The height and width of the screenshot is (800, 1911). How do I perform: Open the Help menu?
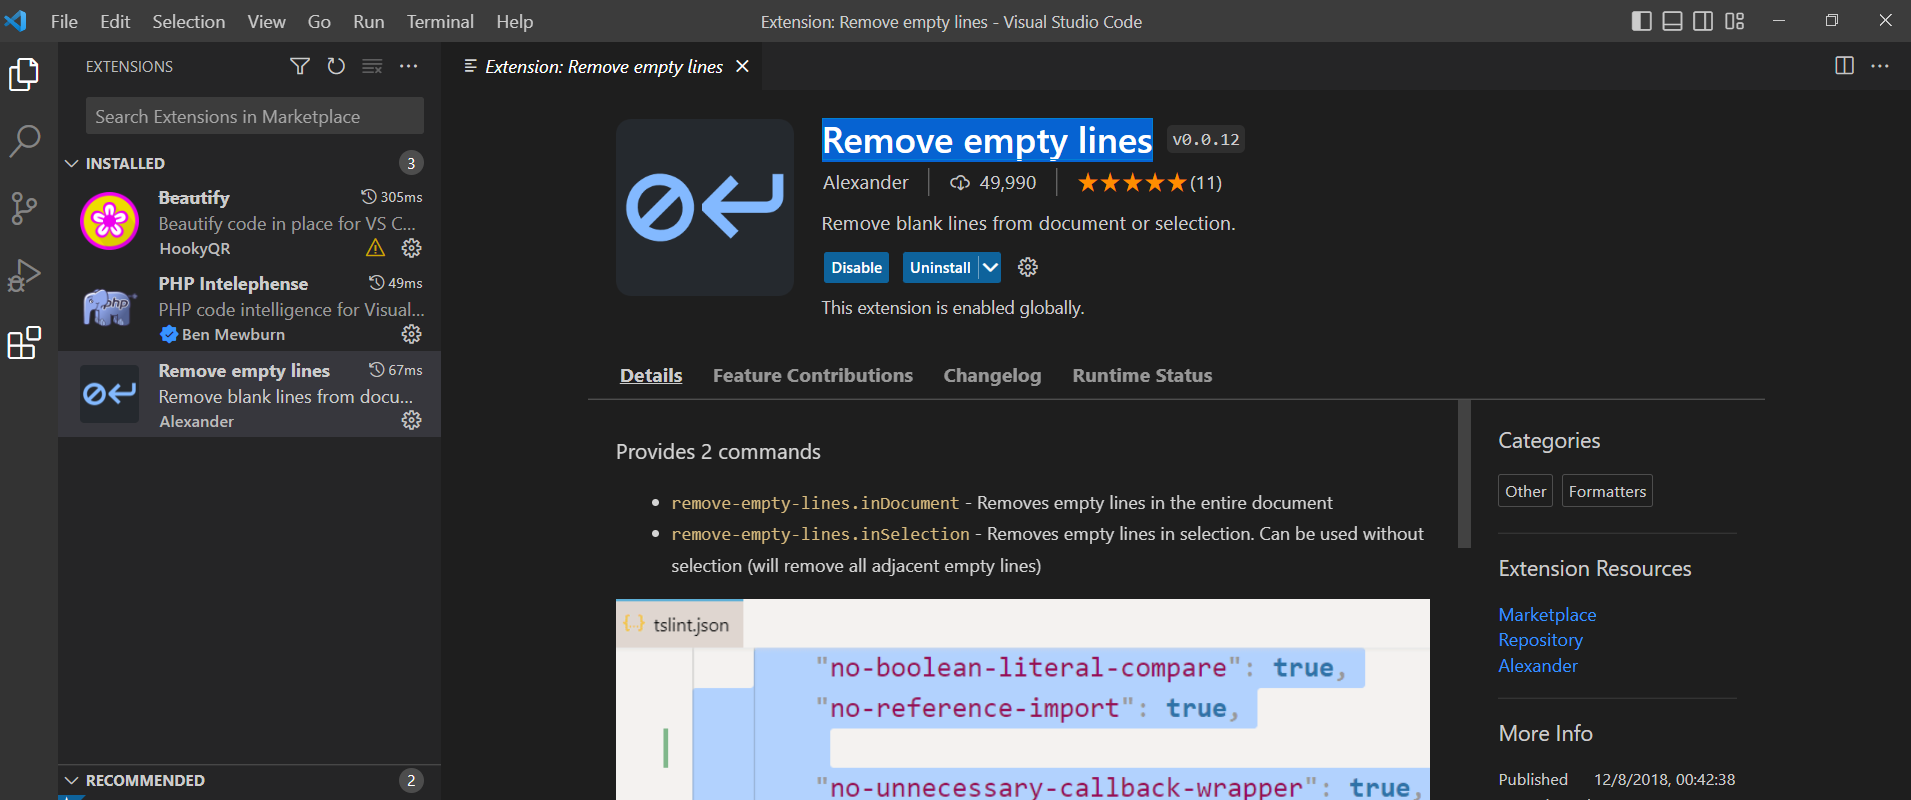pos(515,21)
